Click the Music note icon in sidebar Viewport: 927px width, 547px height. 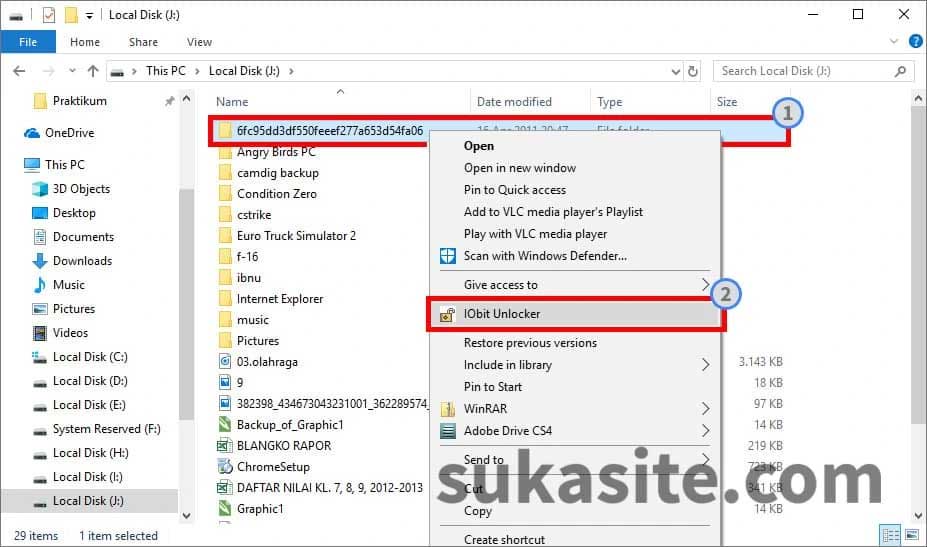click(x=40, y=285)
